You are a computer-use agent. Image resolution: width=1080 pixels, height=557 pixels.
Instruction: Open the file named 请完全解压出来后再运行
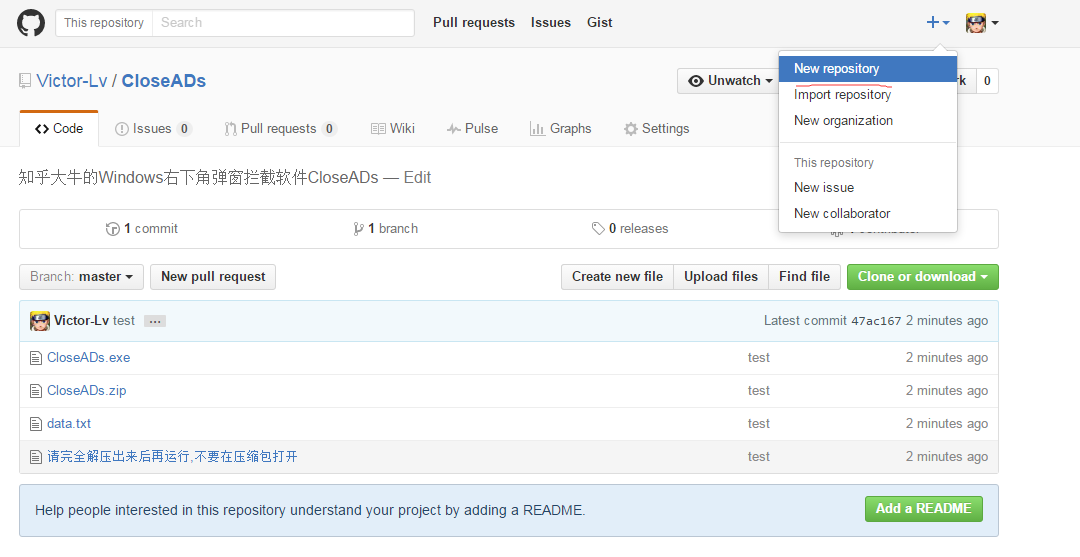(x=172, y=457)
